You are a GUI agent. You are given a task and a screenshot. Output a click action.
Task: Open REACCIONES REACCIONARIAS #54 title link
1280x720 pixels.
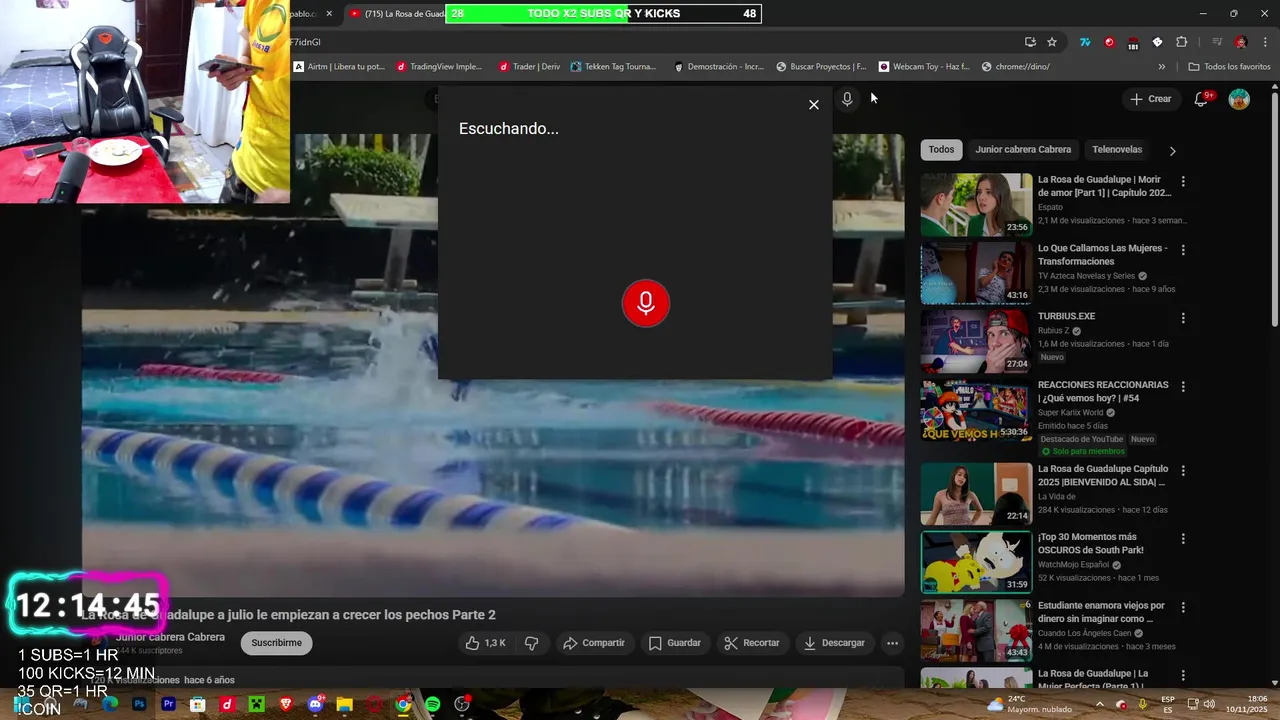pyautogui.click(x=1103, y=391)
